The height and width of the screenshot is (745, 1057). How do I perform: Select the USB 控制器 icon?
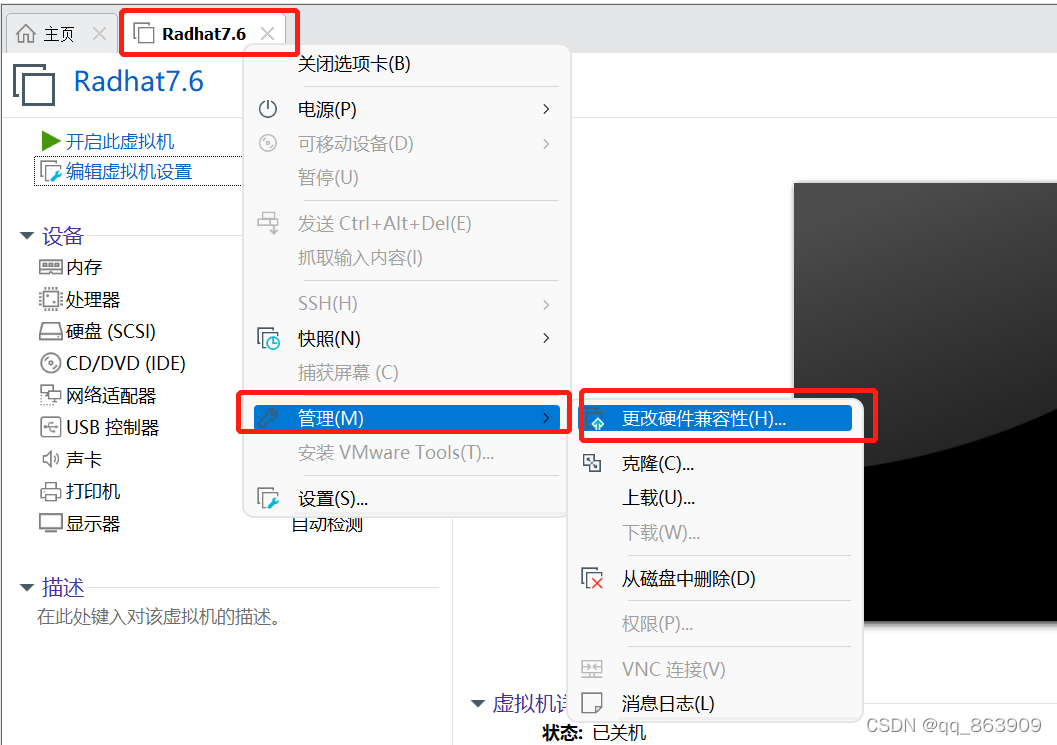(x=51, y=427)
